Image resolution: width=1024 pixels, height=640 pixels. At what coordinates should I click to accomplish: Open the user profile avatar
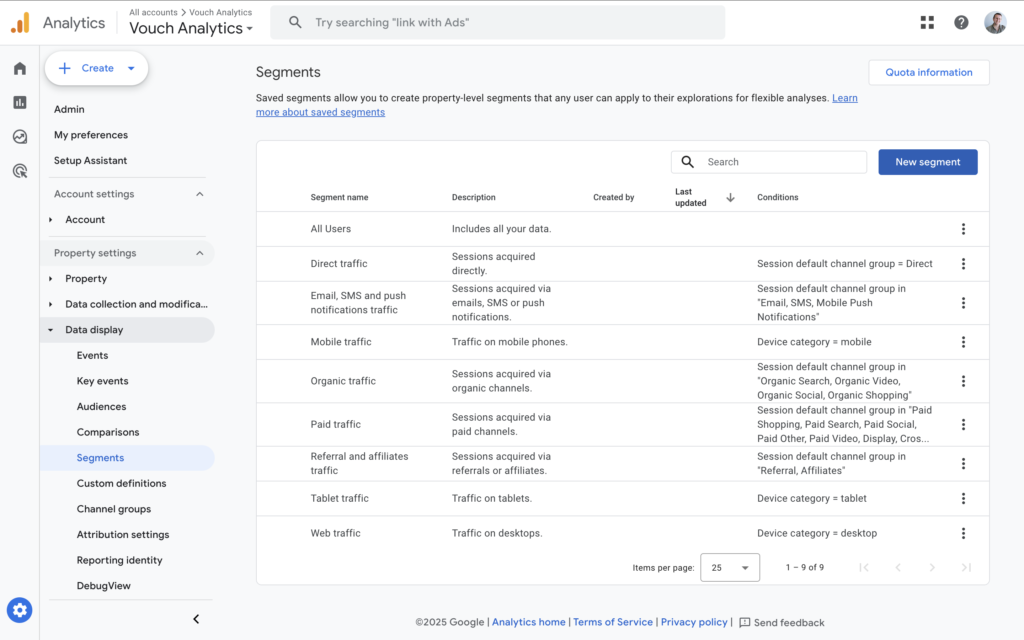click(x=995, y=23)
